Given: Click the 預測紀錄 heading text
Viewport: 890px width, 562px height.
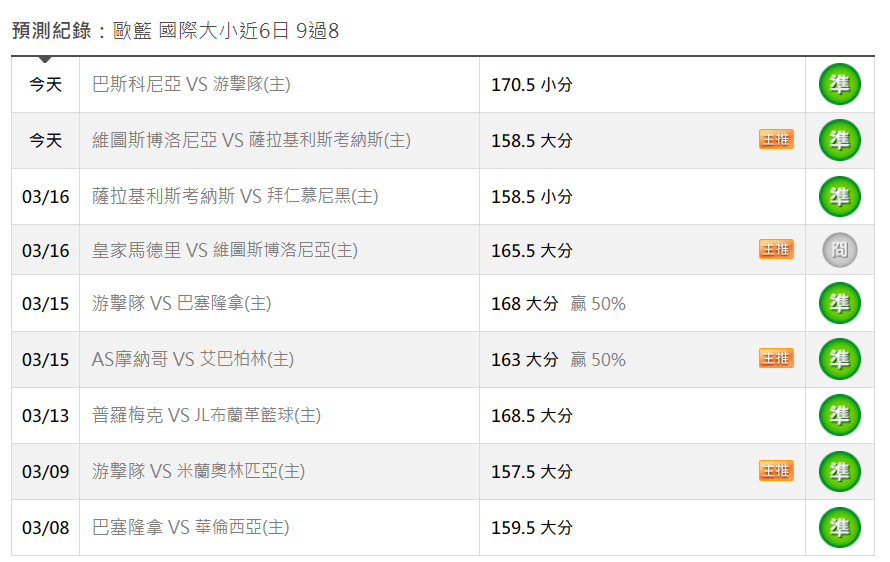Looking at the screenshot, I should (51, 31).
